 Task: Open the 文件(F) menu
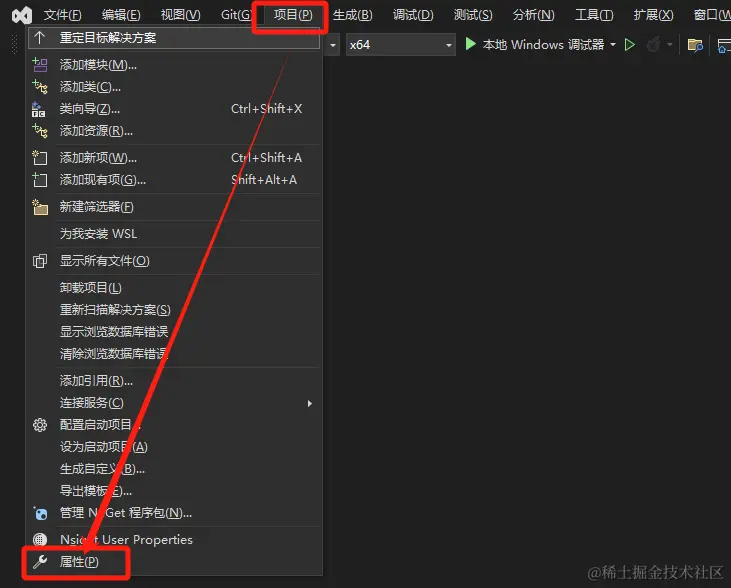coord(62,15)
